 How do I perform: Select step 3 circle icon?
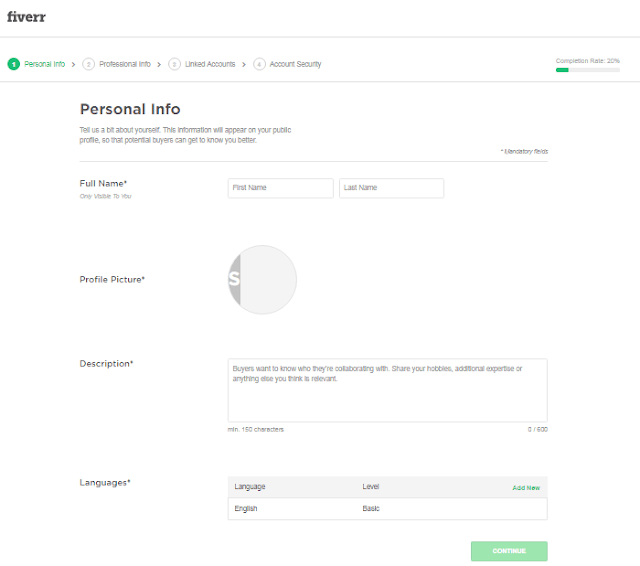pos(174,64)
